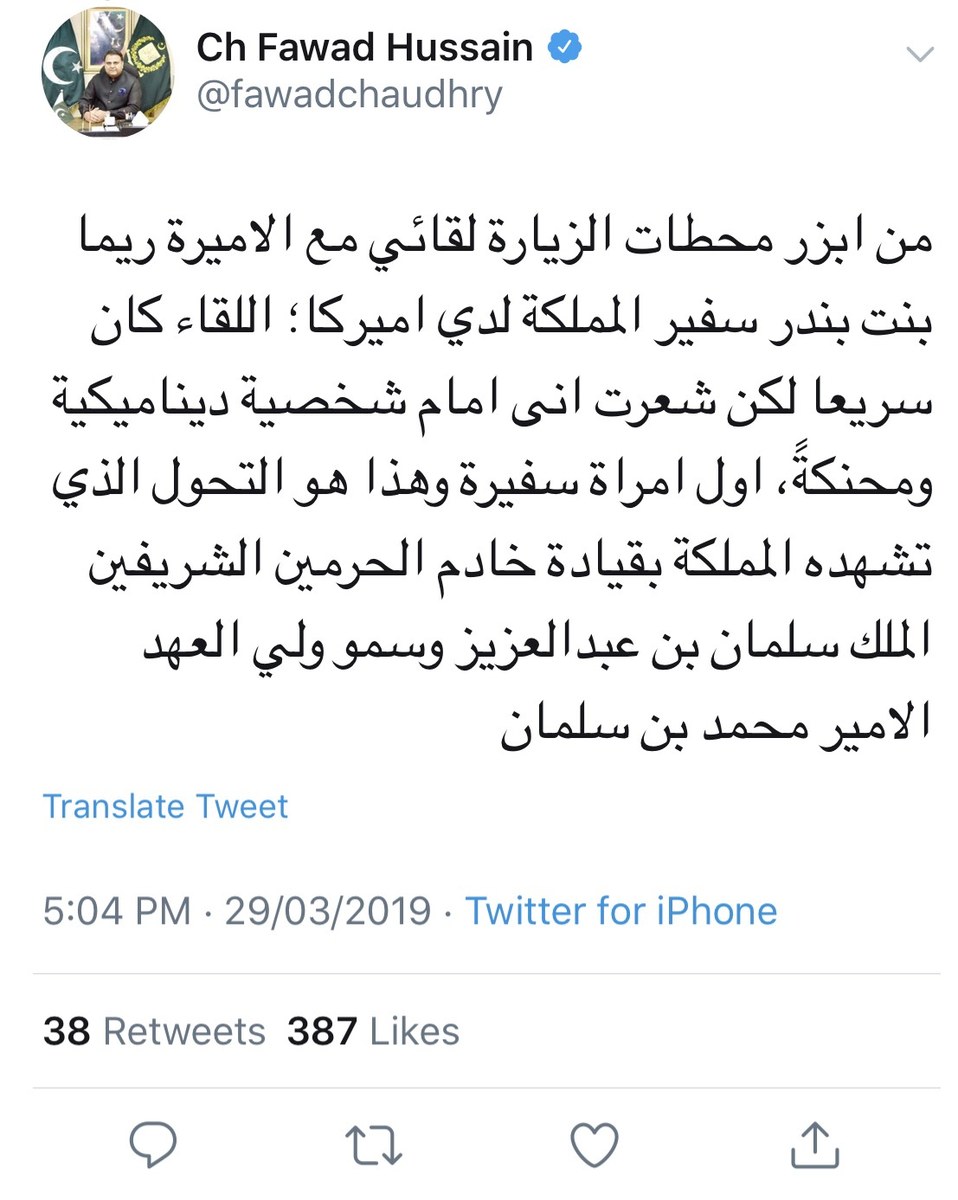The width and height of the screenshot is (958, 1200).
Task: View the 387 Likes list
Action: tap(373, 1031)
